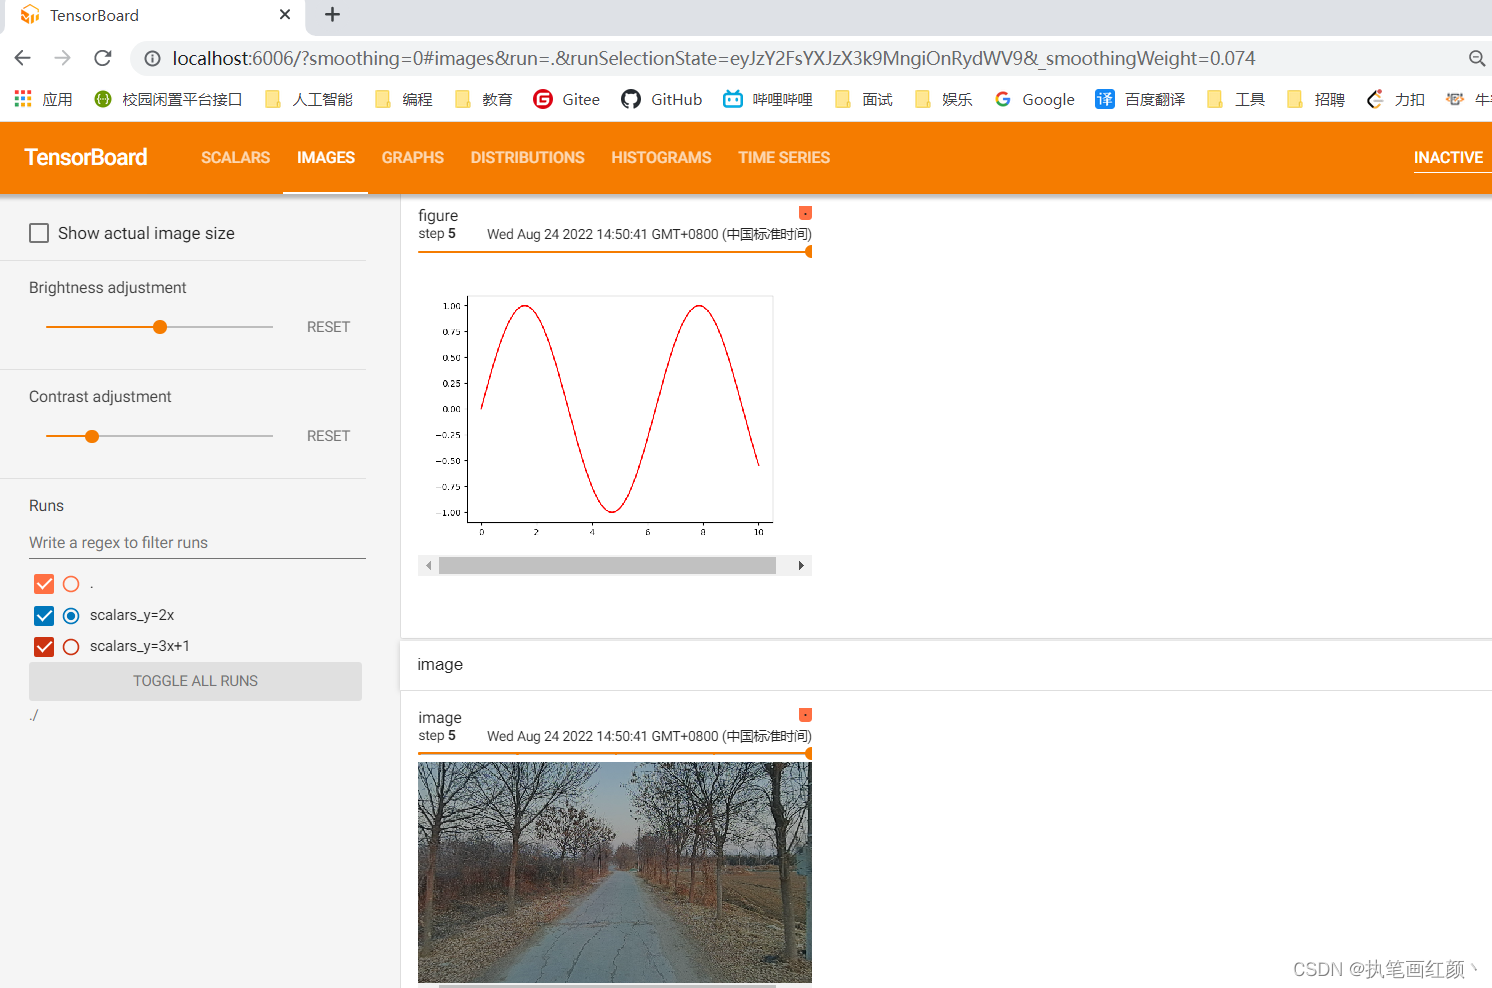Click the orange toggle-size icon on figure card

tap(805, 213)
